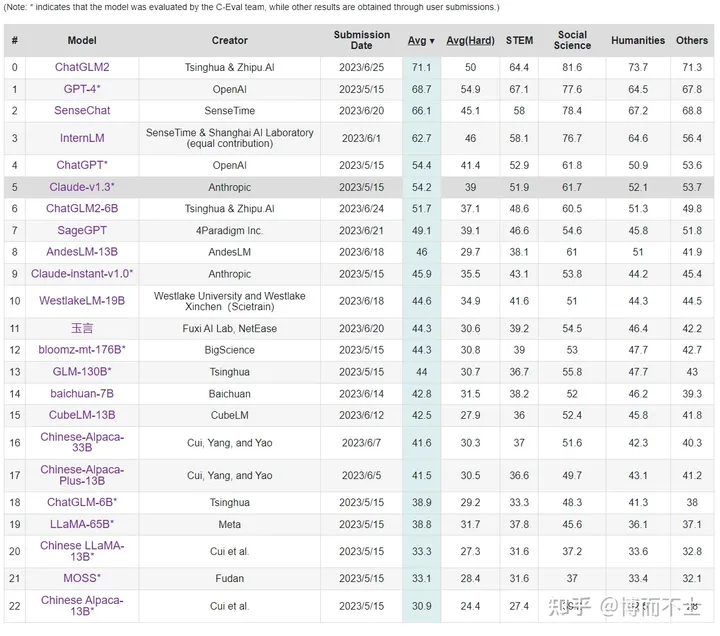Click the Social Science column header
The image size is (720, 636).
click(572, 40)
